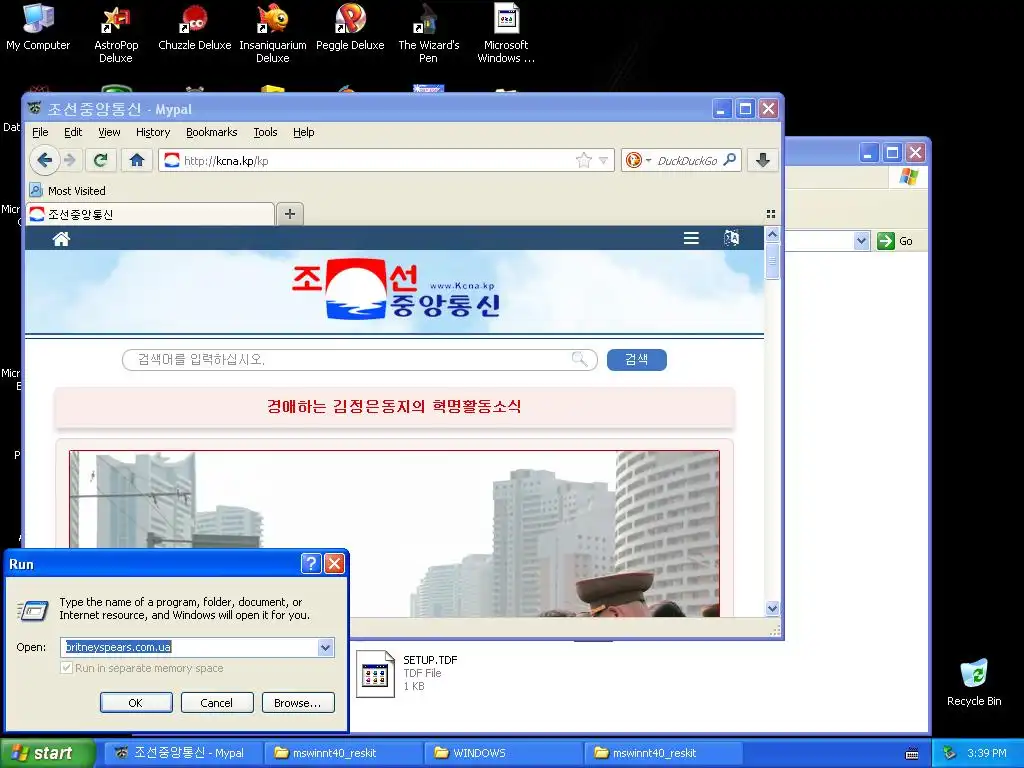The image size is (1024, 768).
Task: Launch AstroPop Deluxe shortcut
Action: (x=116, y=33)
